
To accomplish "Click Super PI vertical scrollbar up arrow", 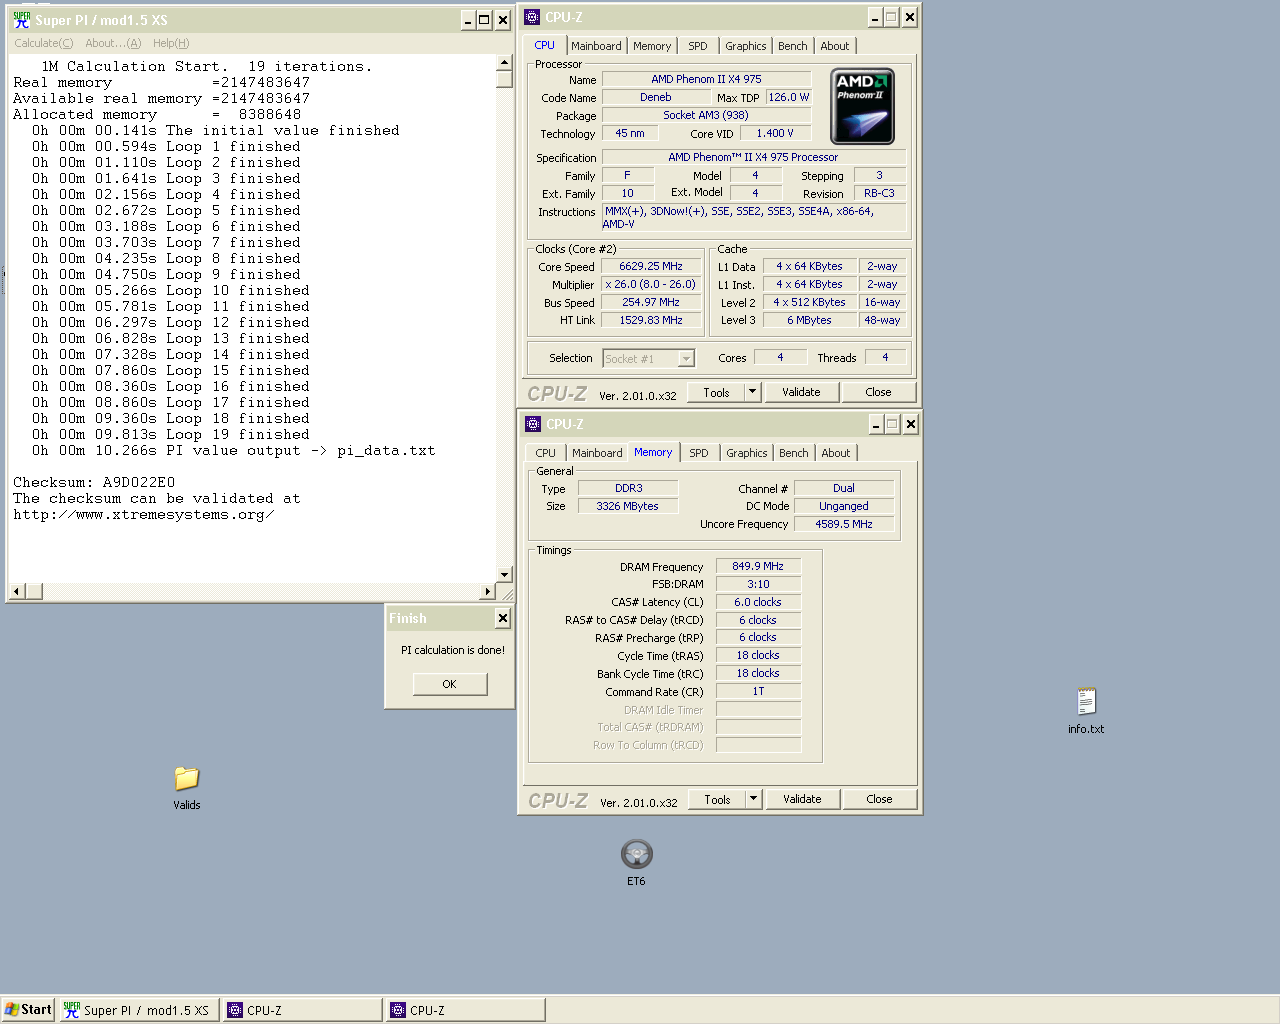I will [504, 63].
